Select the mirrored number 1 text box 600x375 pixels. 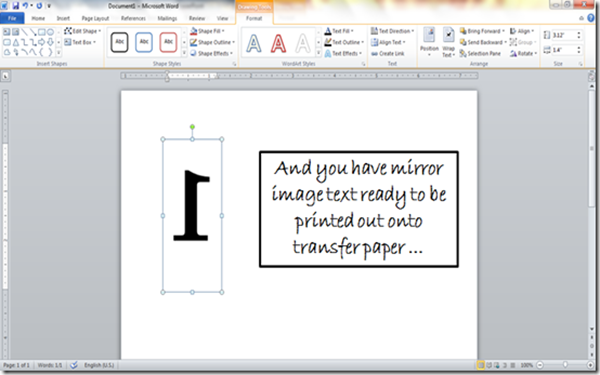(192, 215)
